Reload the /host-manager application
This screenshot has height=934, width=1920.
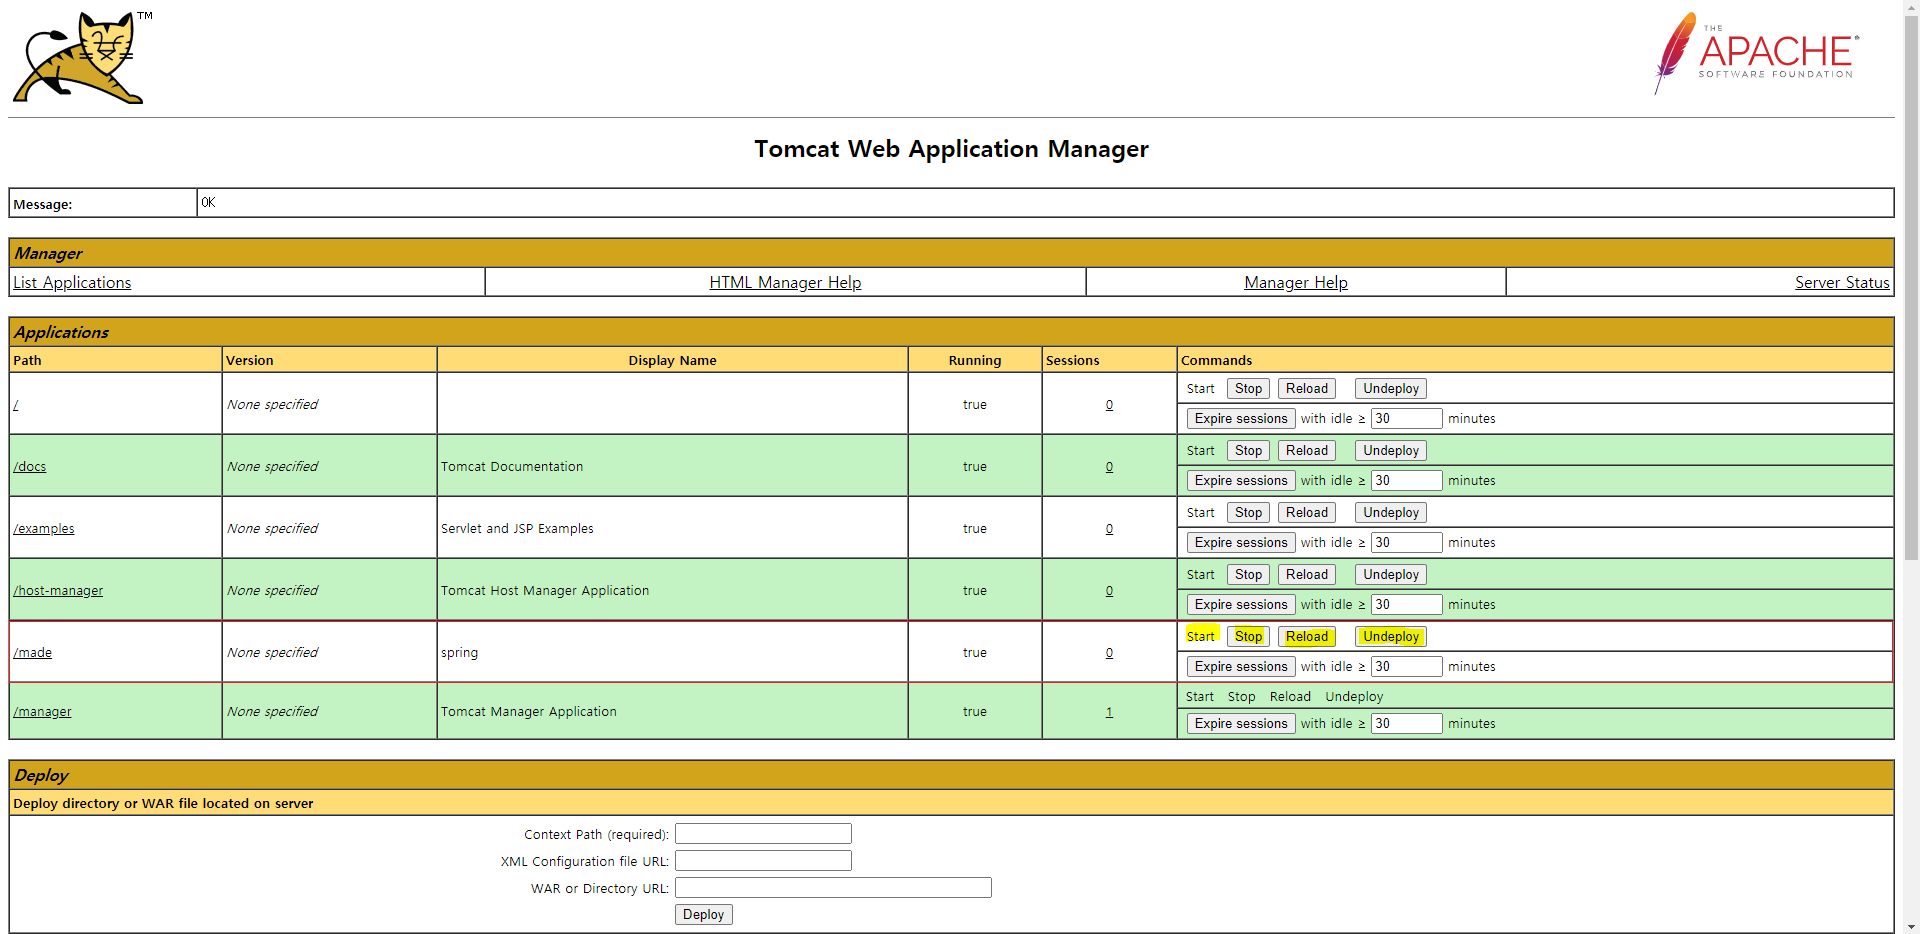click(1307, 575)
